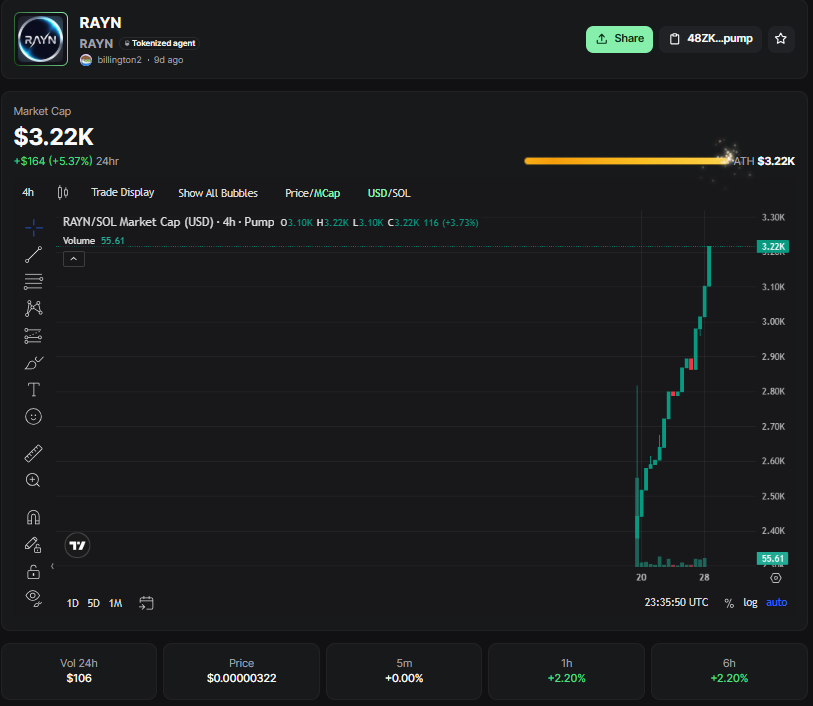The height and width of the screenshot is (706, 813).
Task: Select the Text annotation tool
Action: pyautogui.click(x=34, y=389)
